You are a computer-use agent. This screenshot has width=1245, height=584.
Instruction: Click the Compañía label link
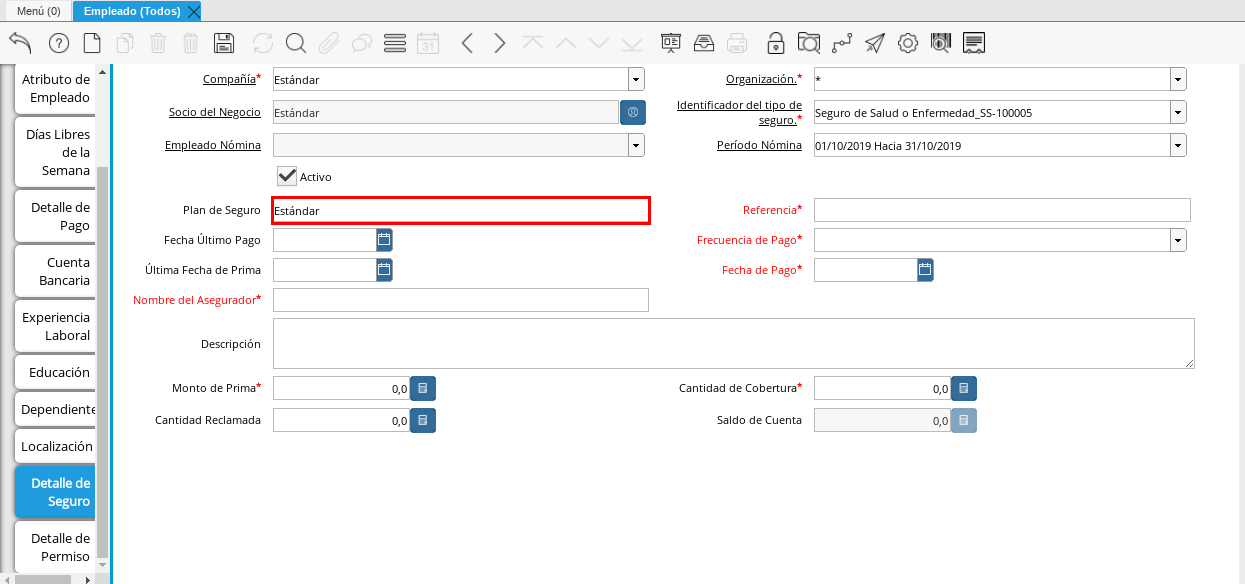click(229, 79)
